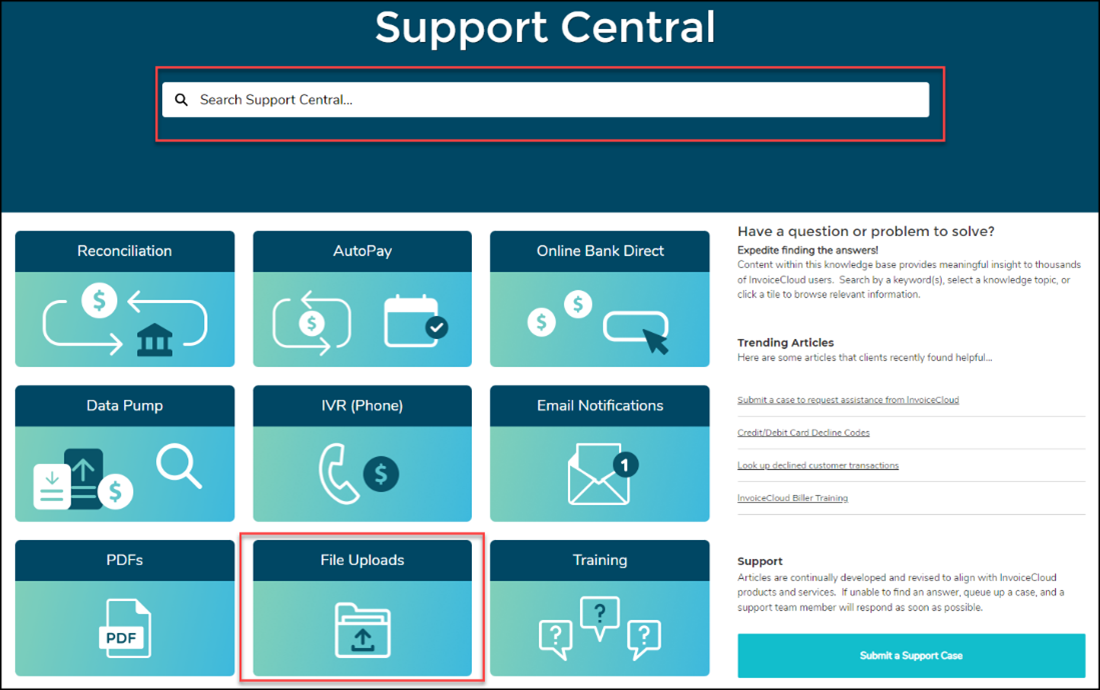Click the search magnifier icon
Viewport: 1100px width, 690px height.
181,100
